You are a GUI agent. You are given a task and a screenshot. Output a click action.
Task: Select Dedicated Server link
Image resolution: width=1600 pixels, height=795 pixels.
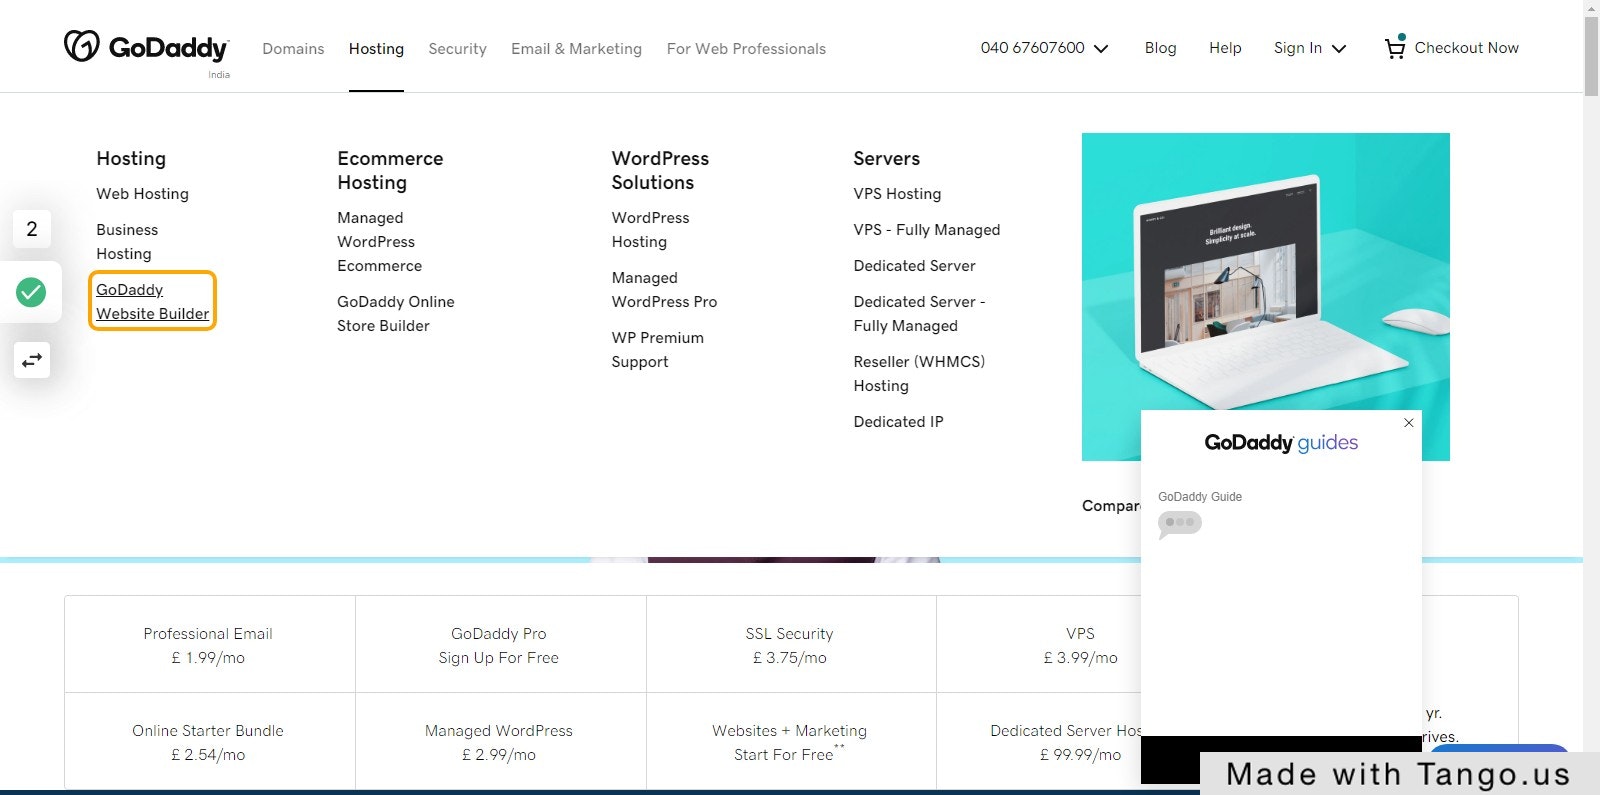915,266
